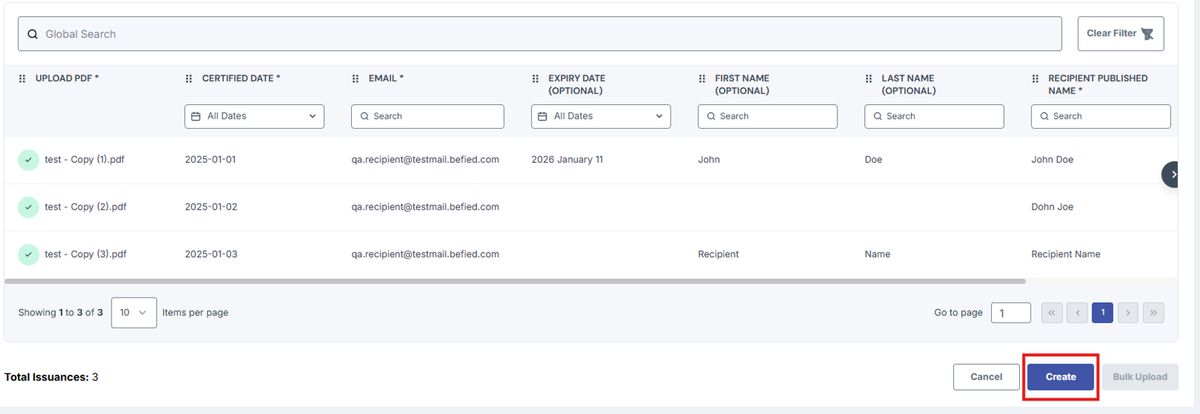
Task: Click the Last Name (Optional) column header
Action: pyautogui.click(x=908, y=84)
